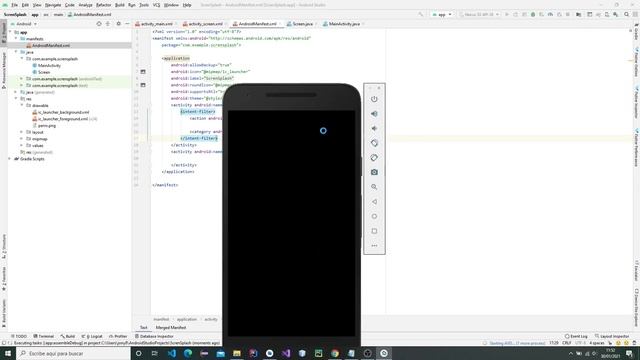Rotate the emulator left

[x=374, y=143]
